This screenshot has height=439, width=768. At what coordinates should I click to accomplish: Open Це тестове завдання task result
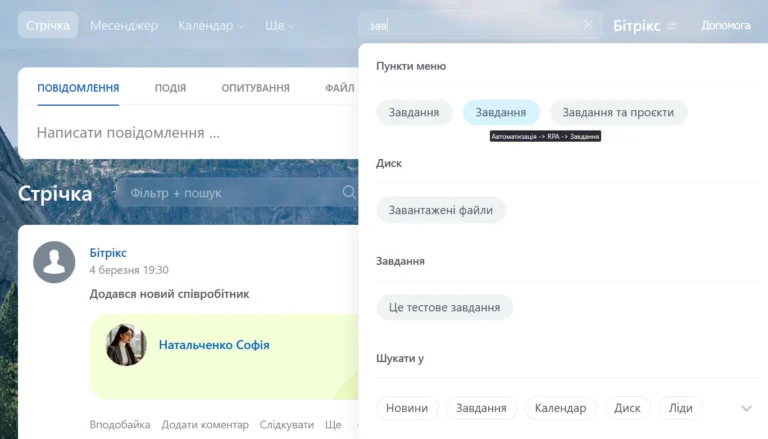coord(444,307)
